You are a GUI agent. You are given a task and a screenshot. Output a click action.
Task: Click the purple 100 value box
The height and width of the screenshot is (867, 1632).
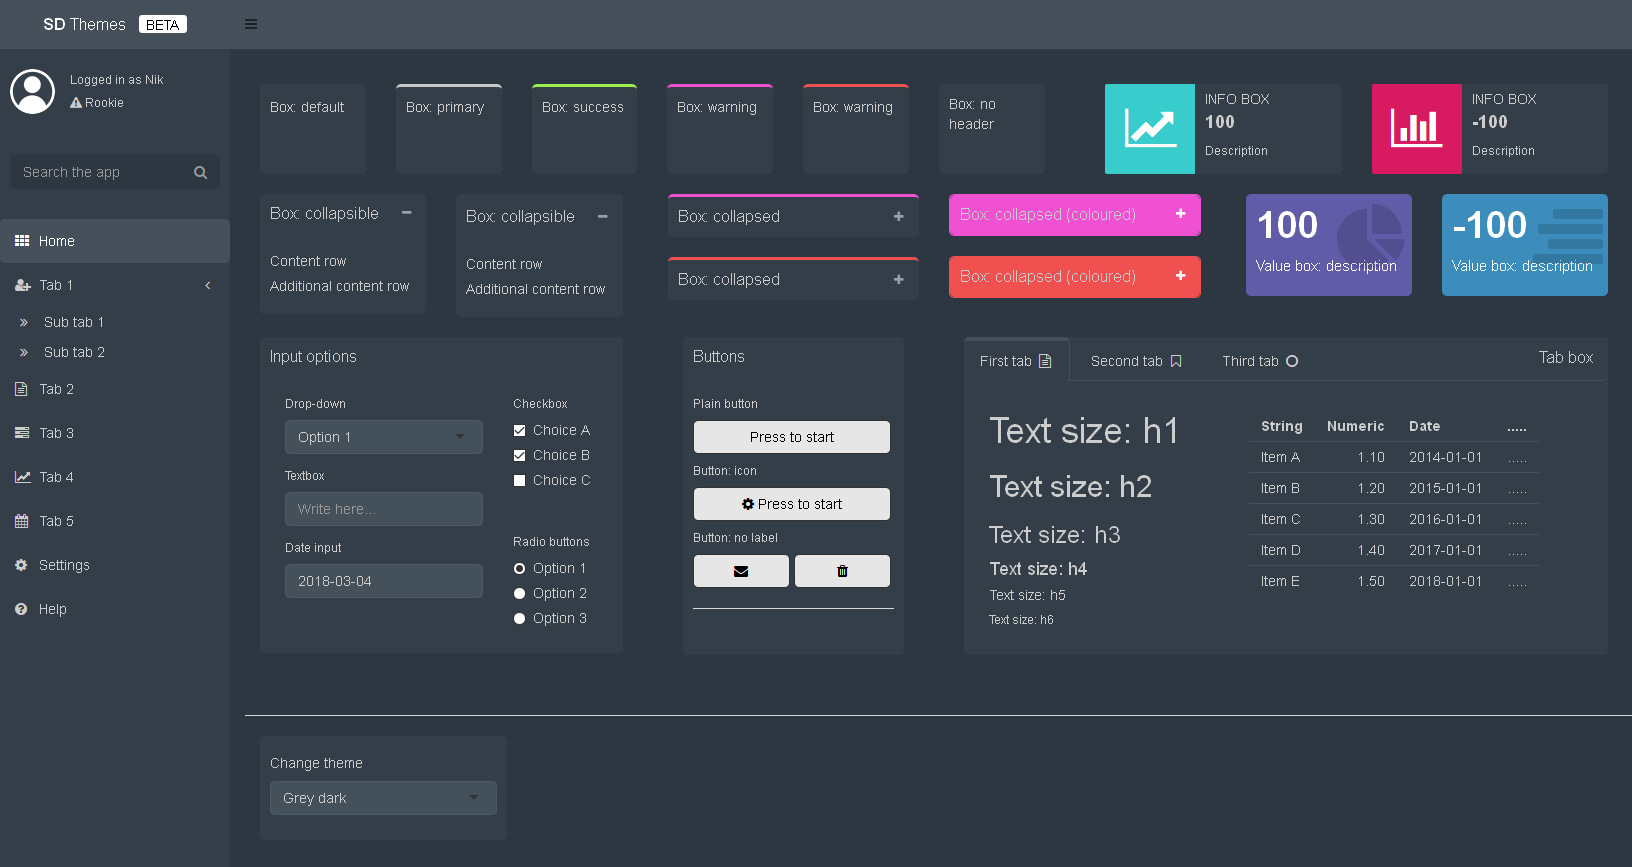tap(1328, 245)
